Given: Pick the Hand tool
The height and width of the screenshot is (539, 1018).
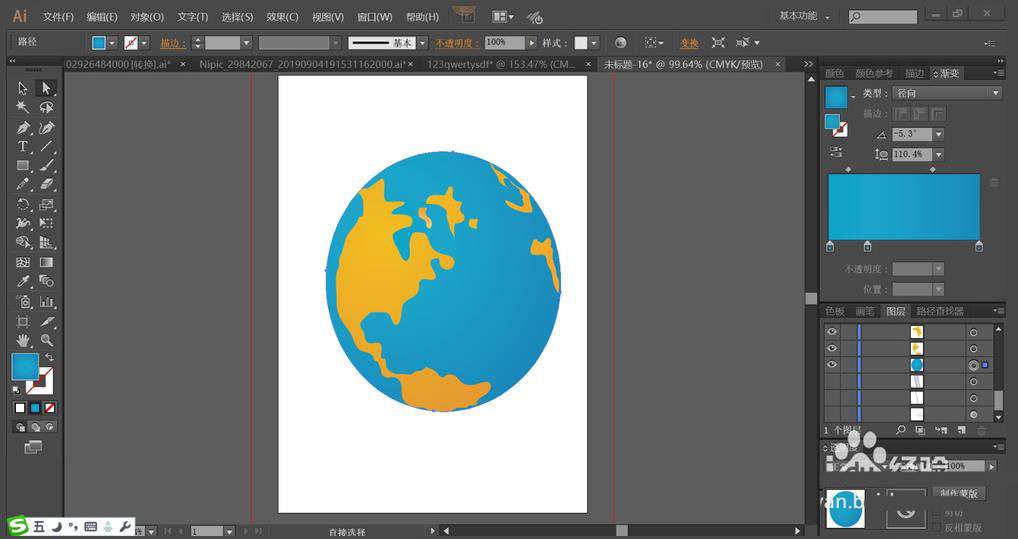Looking at the screenshot, I should pos(23,341).
